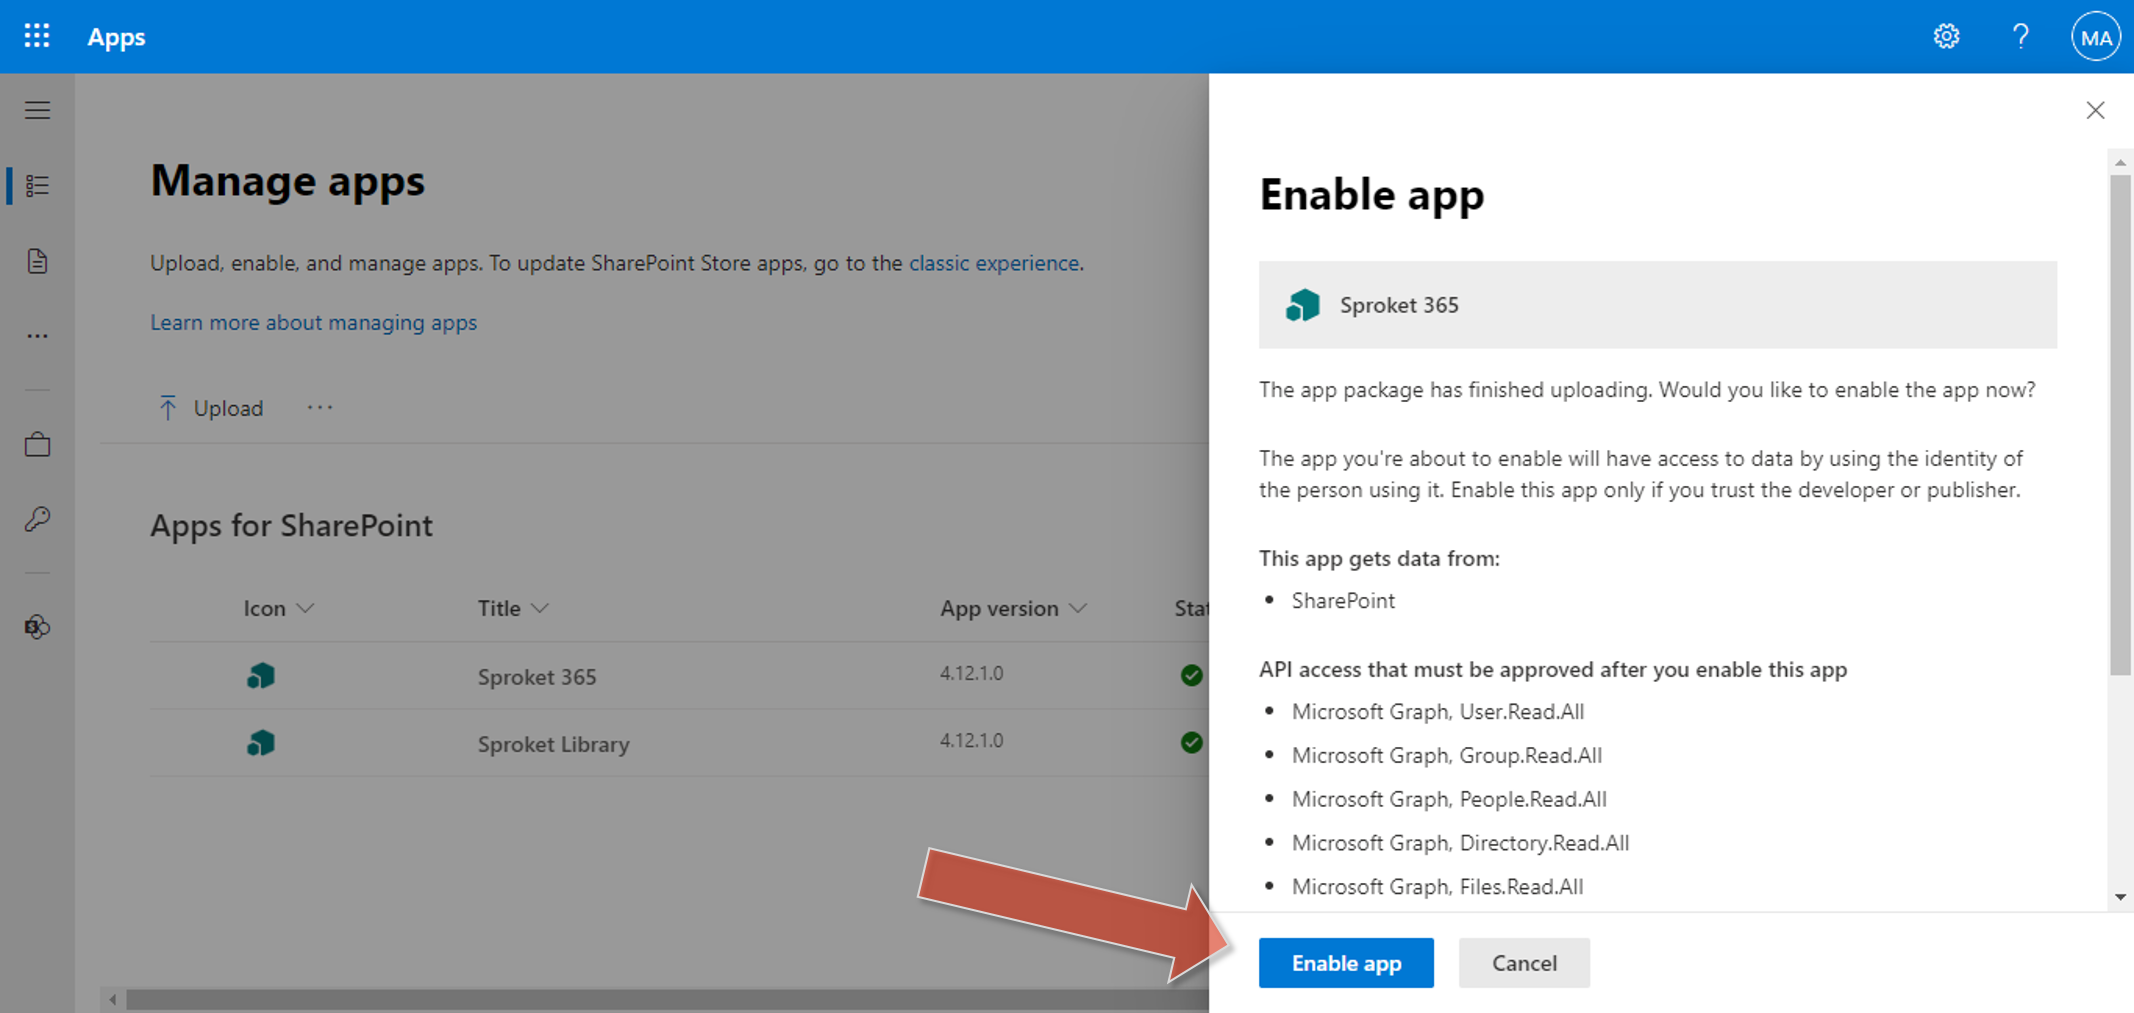Click the Apps label in top bar
The image size is (2134, 1013).
(x=116, y=36)
